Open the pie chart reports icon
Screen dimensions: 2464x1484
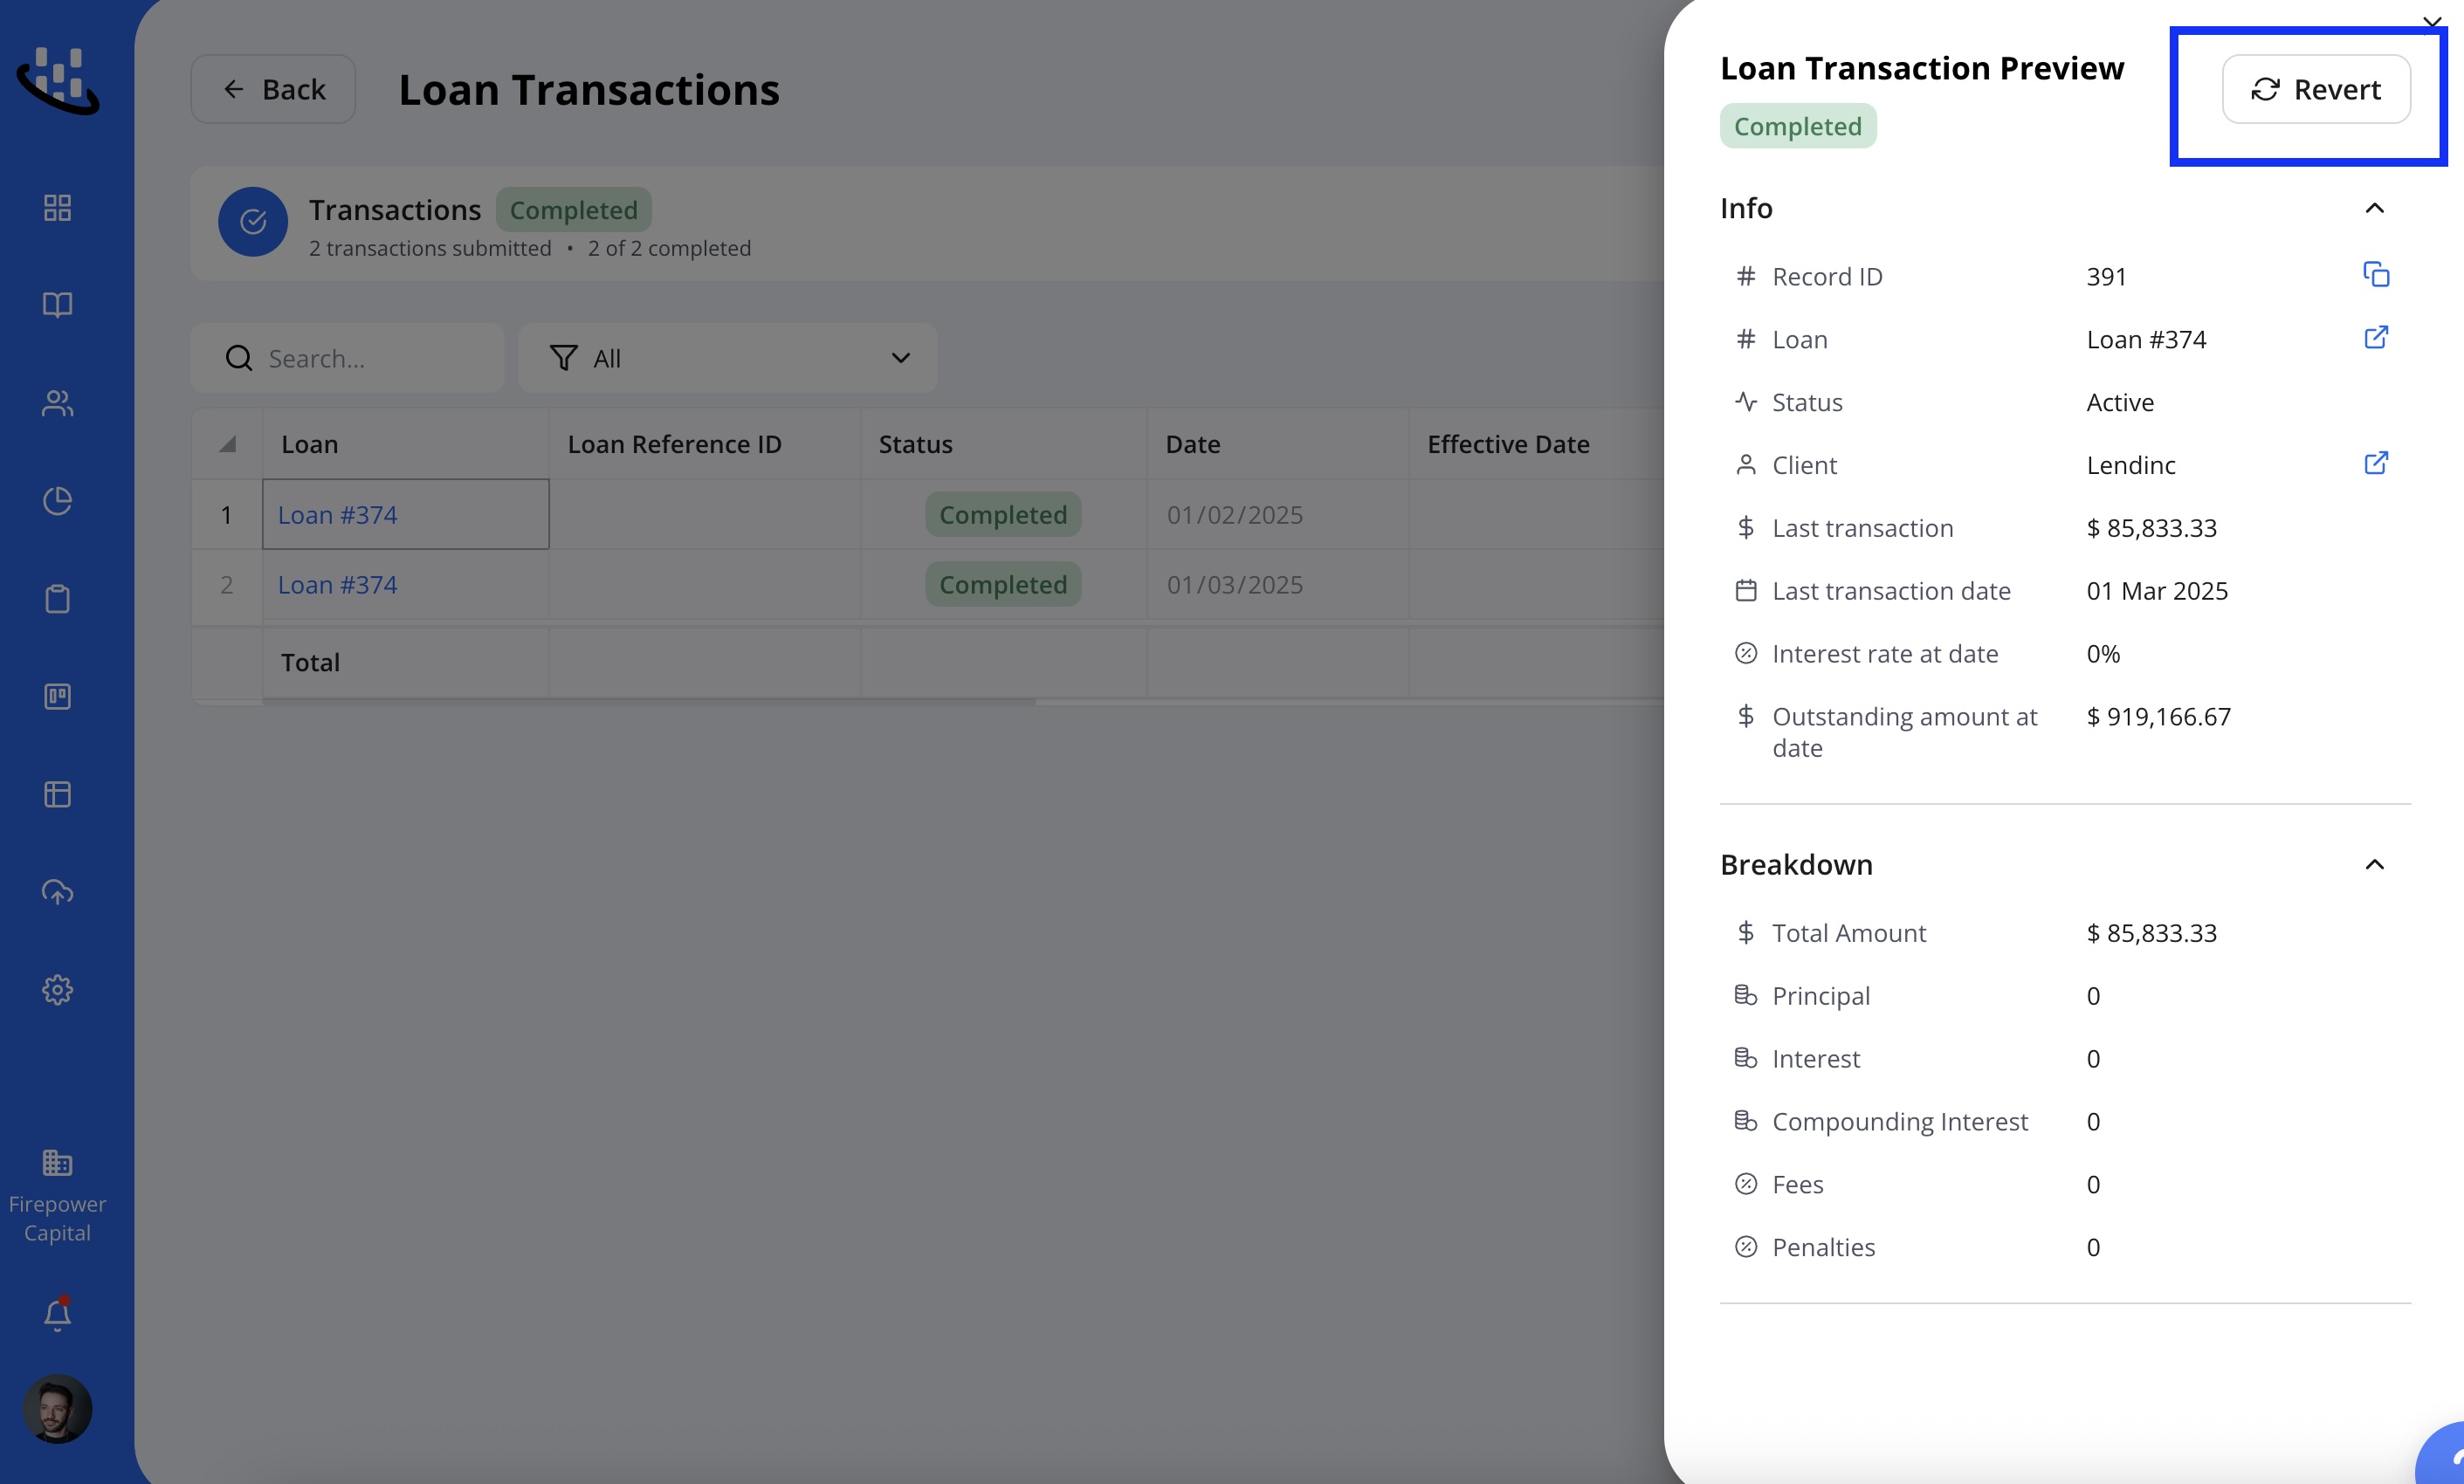(57, 501)
